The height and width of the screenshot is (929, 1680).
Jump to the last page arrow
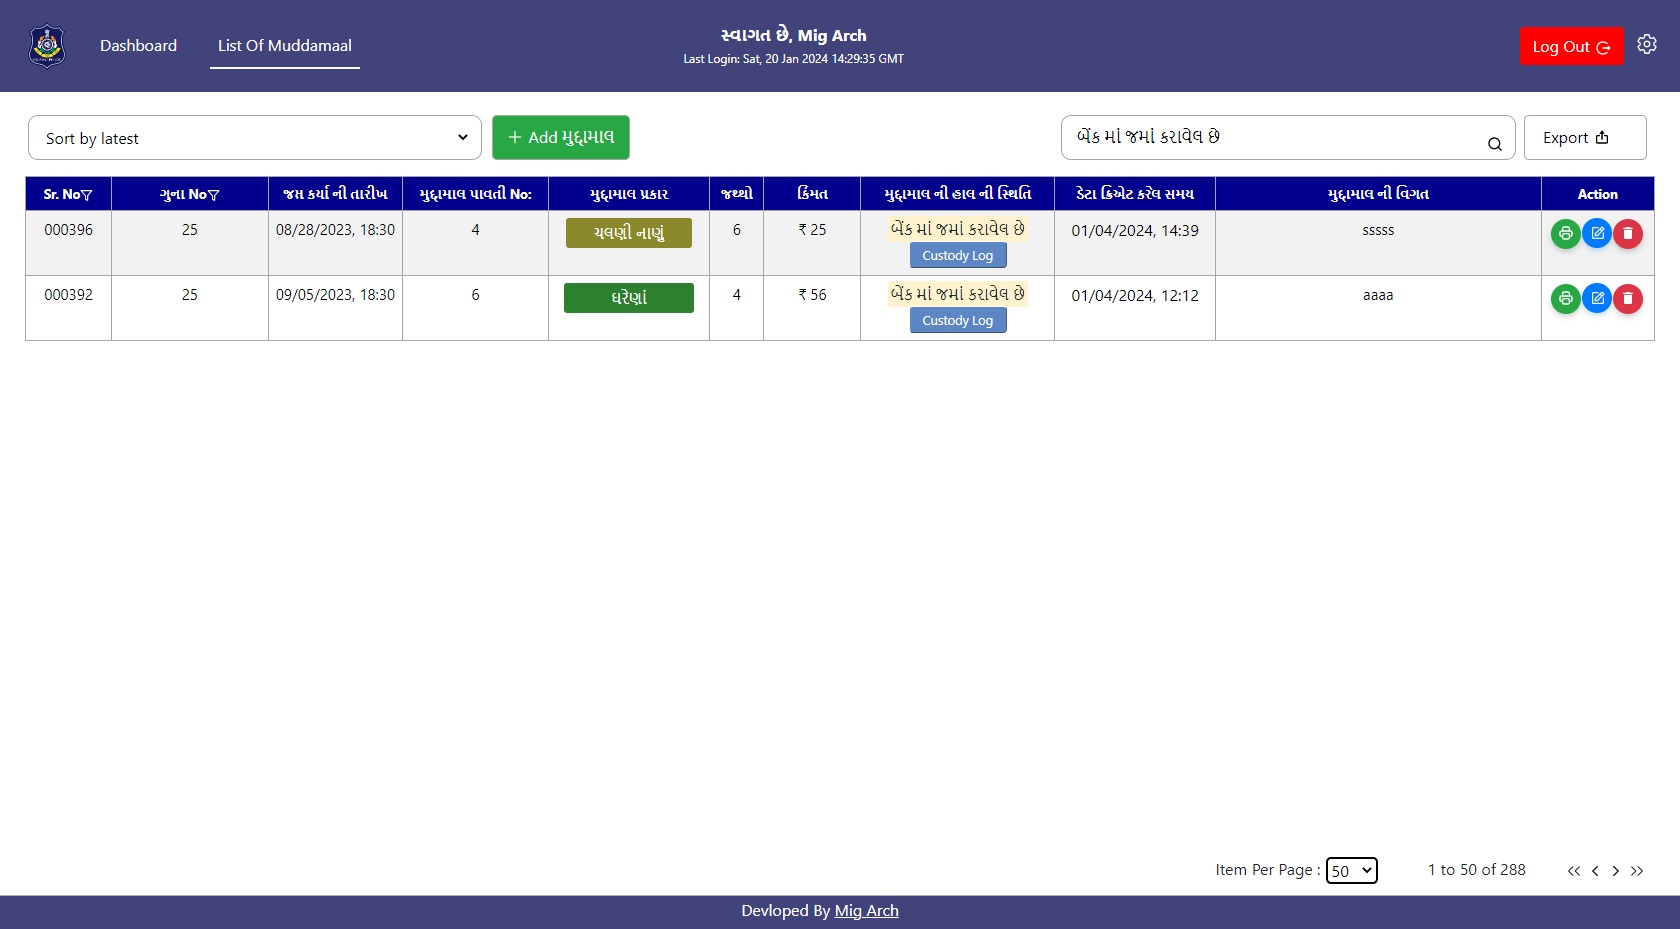[1637, 871]
